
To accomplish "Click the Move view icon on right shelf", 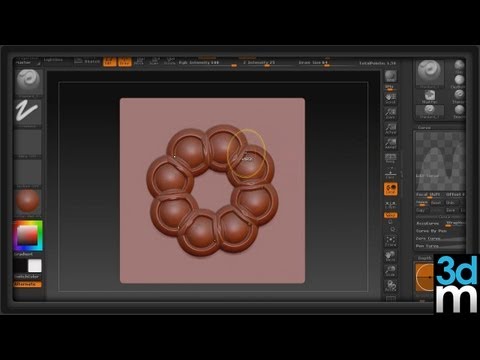I will [x=390, y=256].
